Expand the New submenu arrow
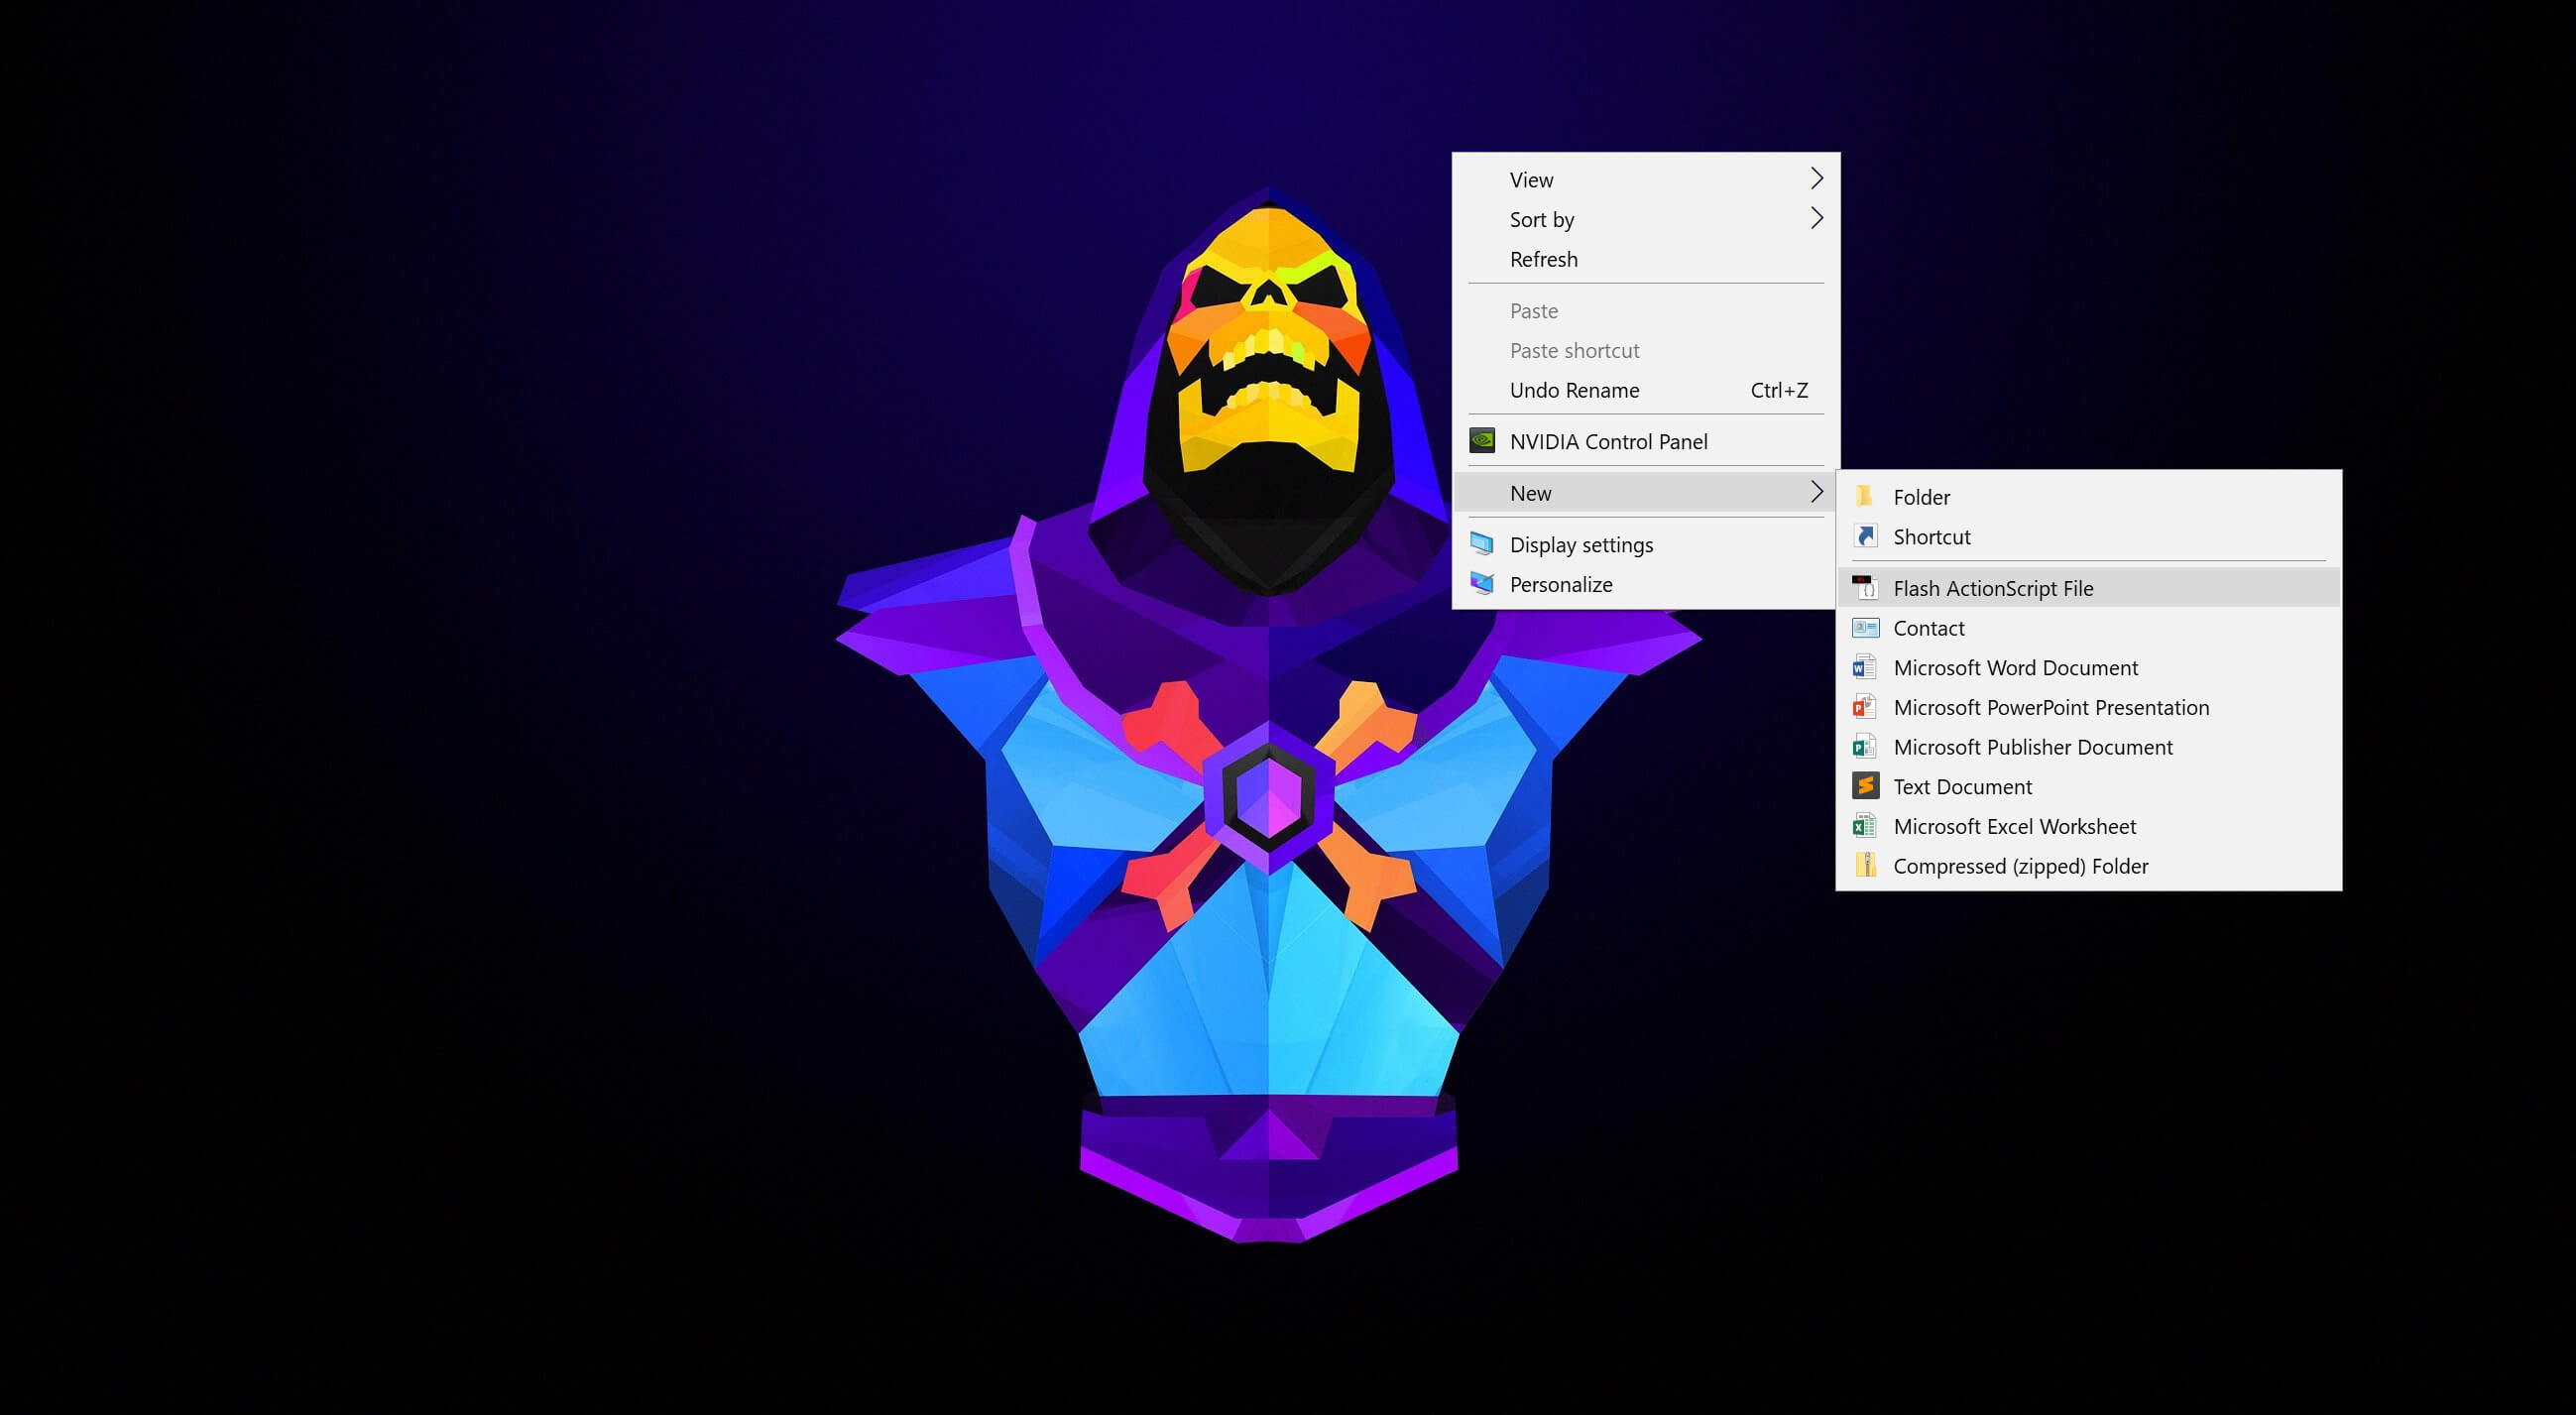The width and height of the screenshot is (2576, 1415). [x=1816, y=492]
